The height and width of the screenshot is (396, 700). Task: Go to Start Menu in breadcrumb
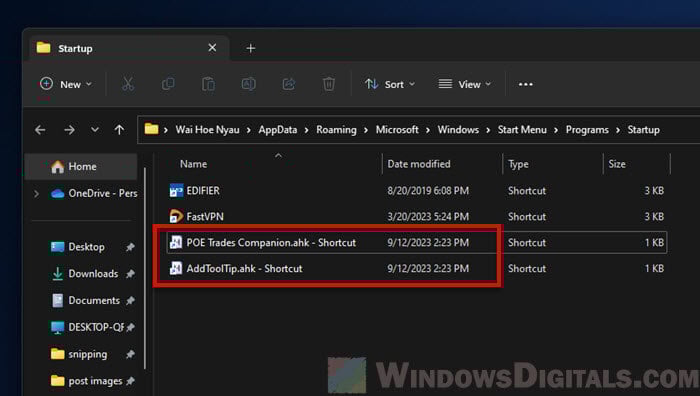522,129
